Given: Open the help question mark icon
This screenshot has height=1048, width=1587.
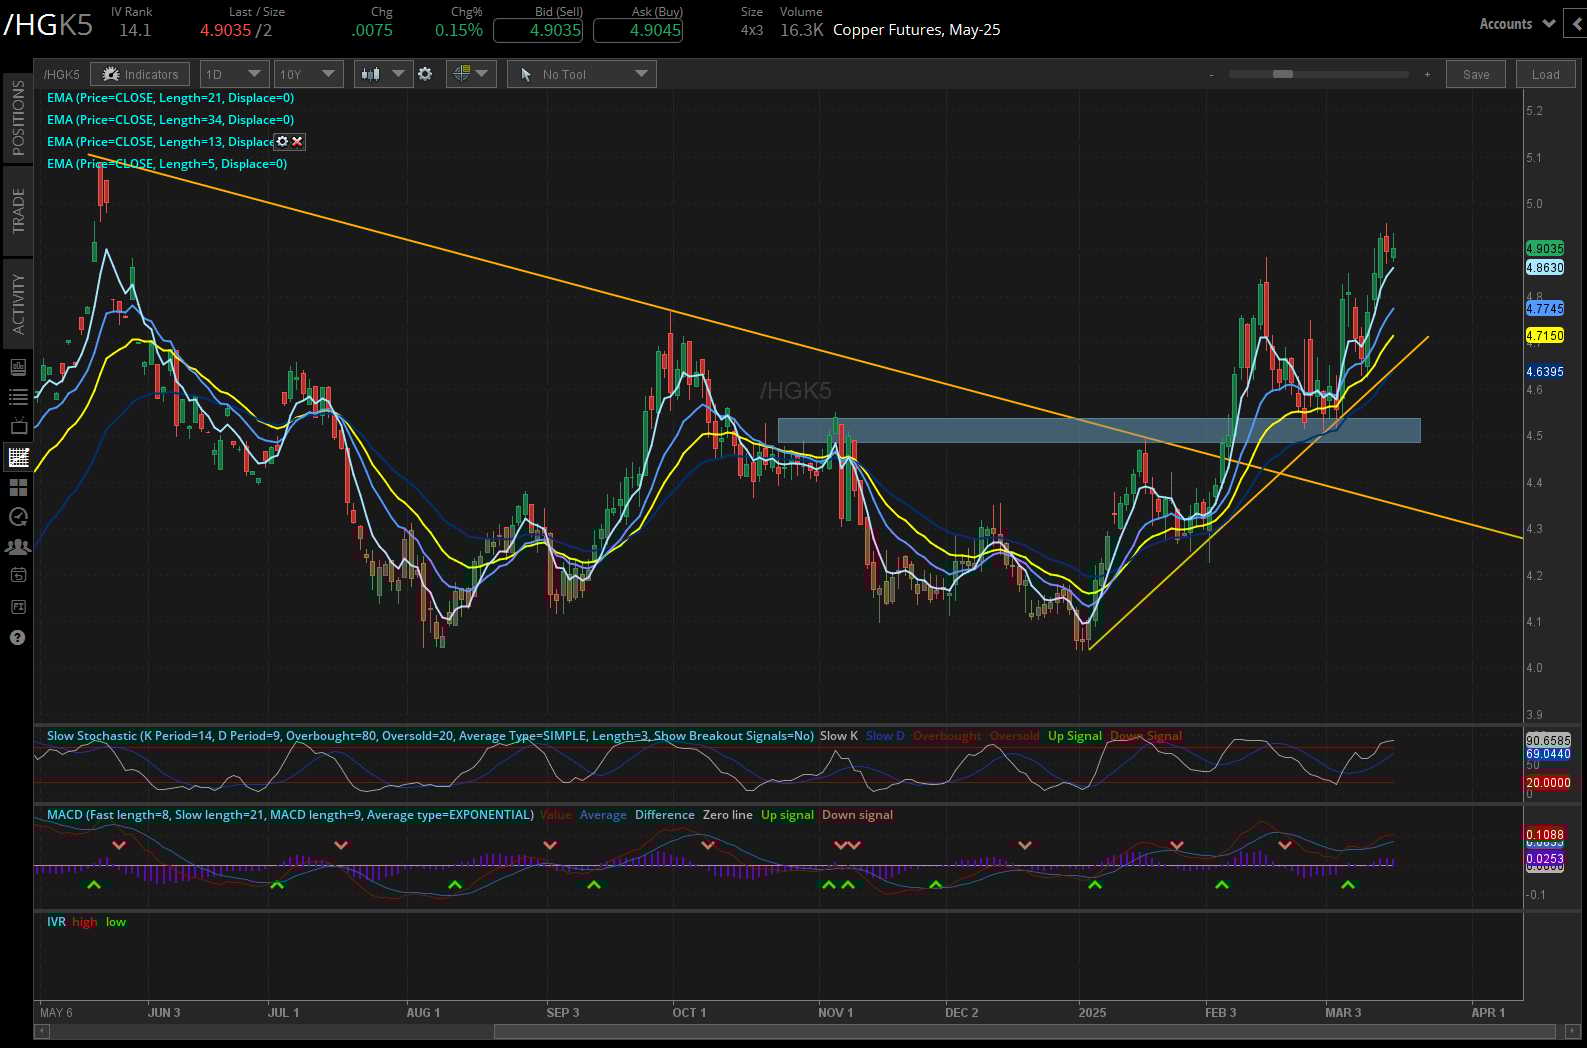Looking at the screenshot, I should pos(18,637).
